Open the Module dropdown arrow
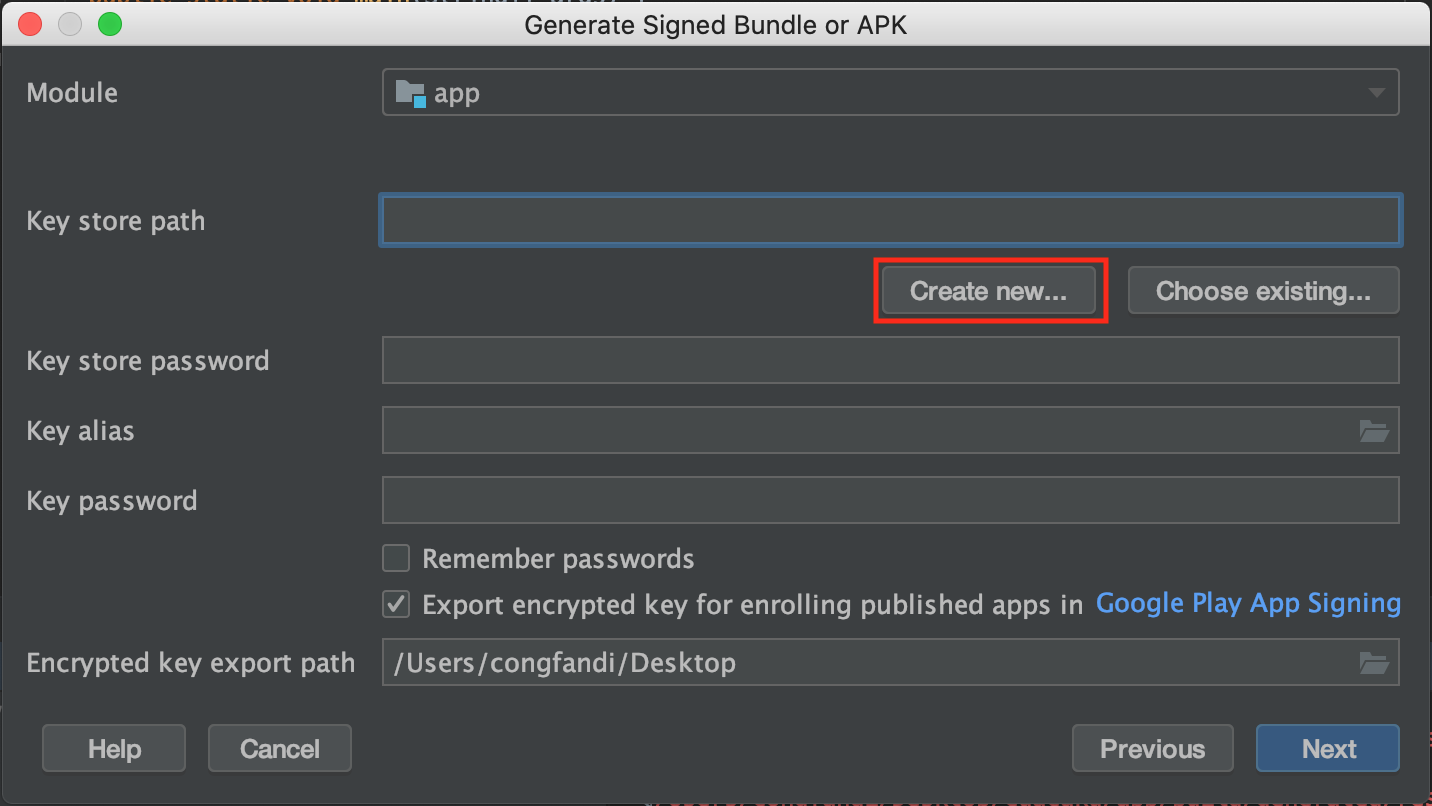Screen dimensions: 1432x806 [1376, 93]
